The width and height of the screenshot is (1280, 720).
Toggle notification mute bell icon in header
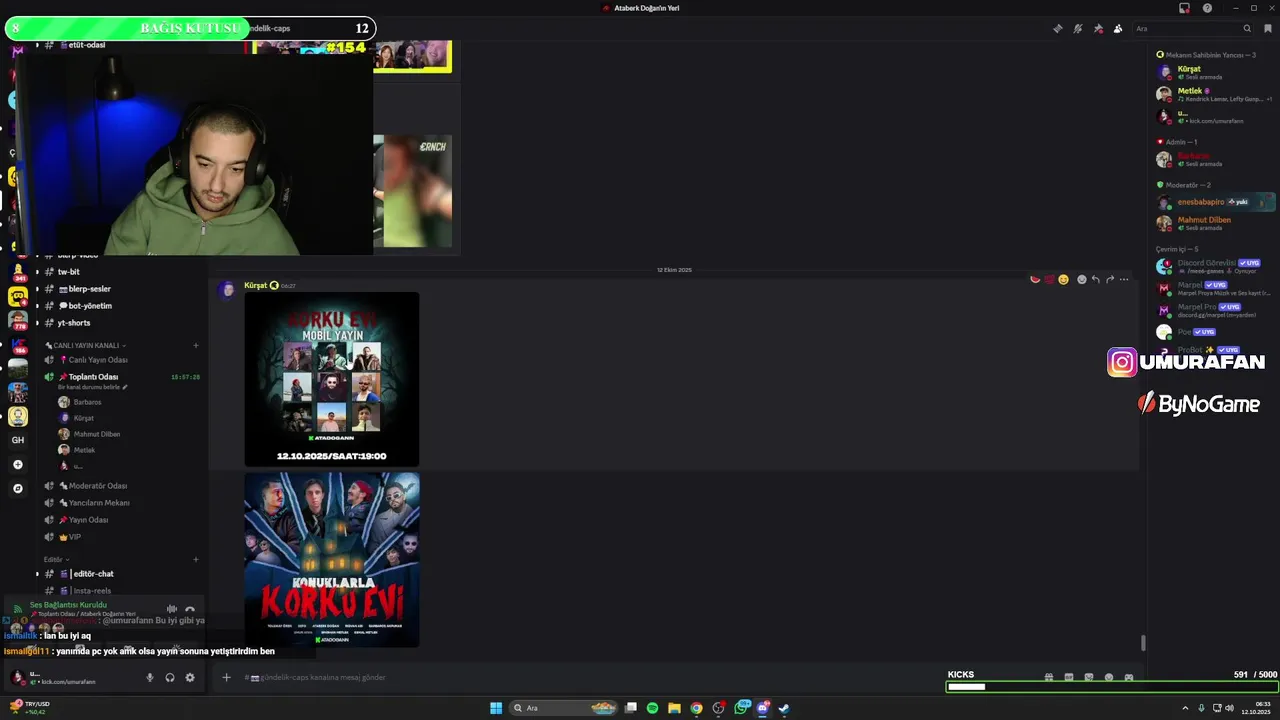pos(1078,29)
